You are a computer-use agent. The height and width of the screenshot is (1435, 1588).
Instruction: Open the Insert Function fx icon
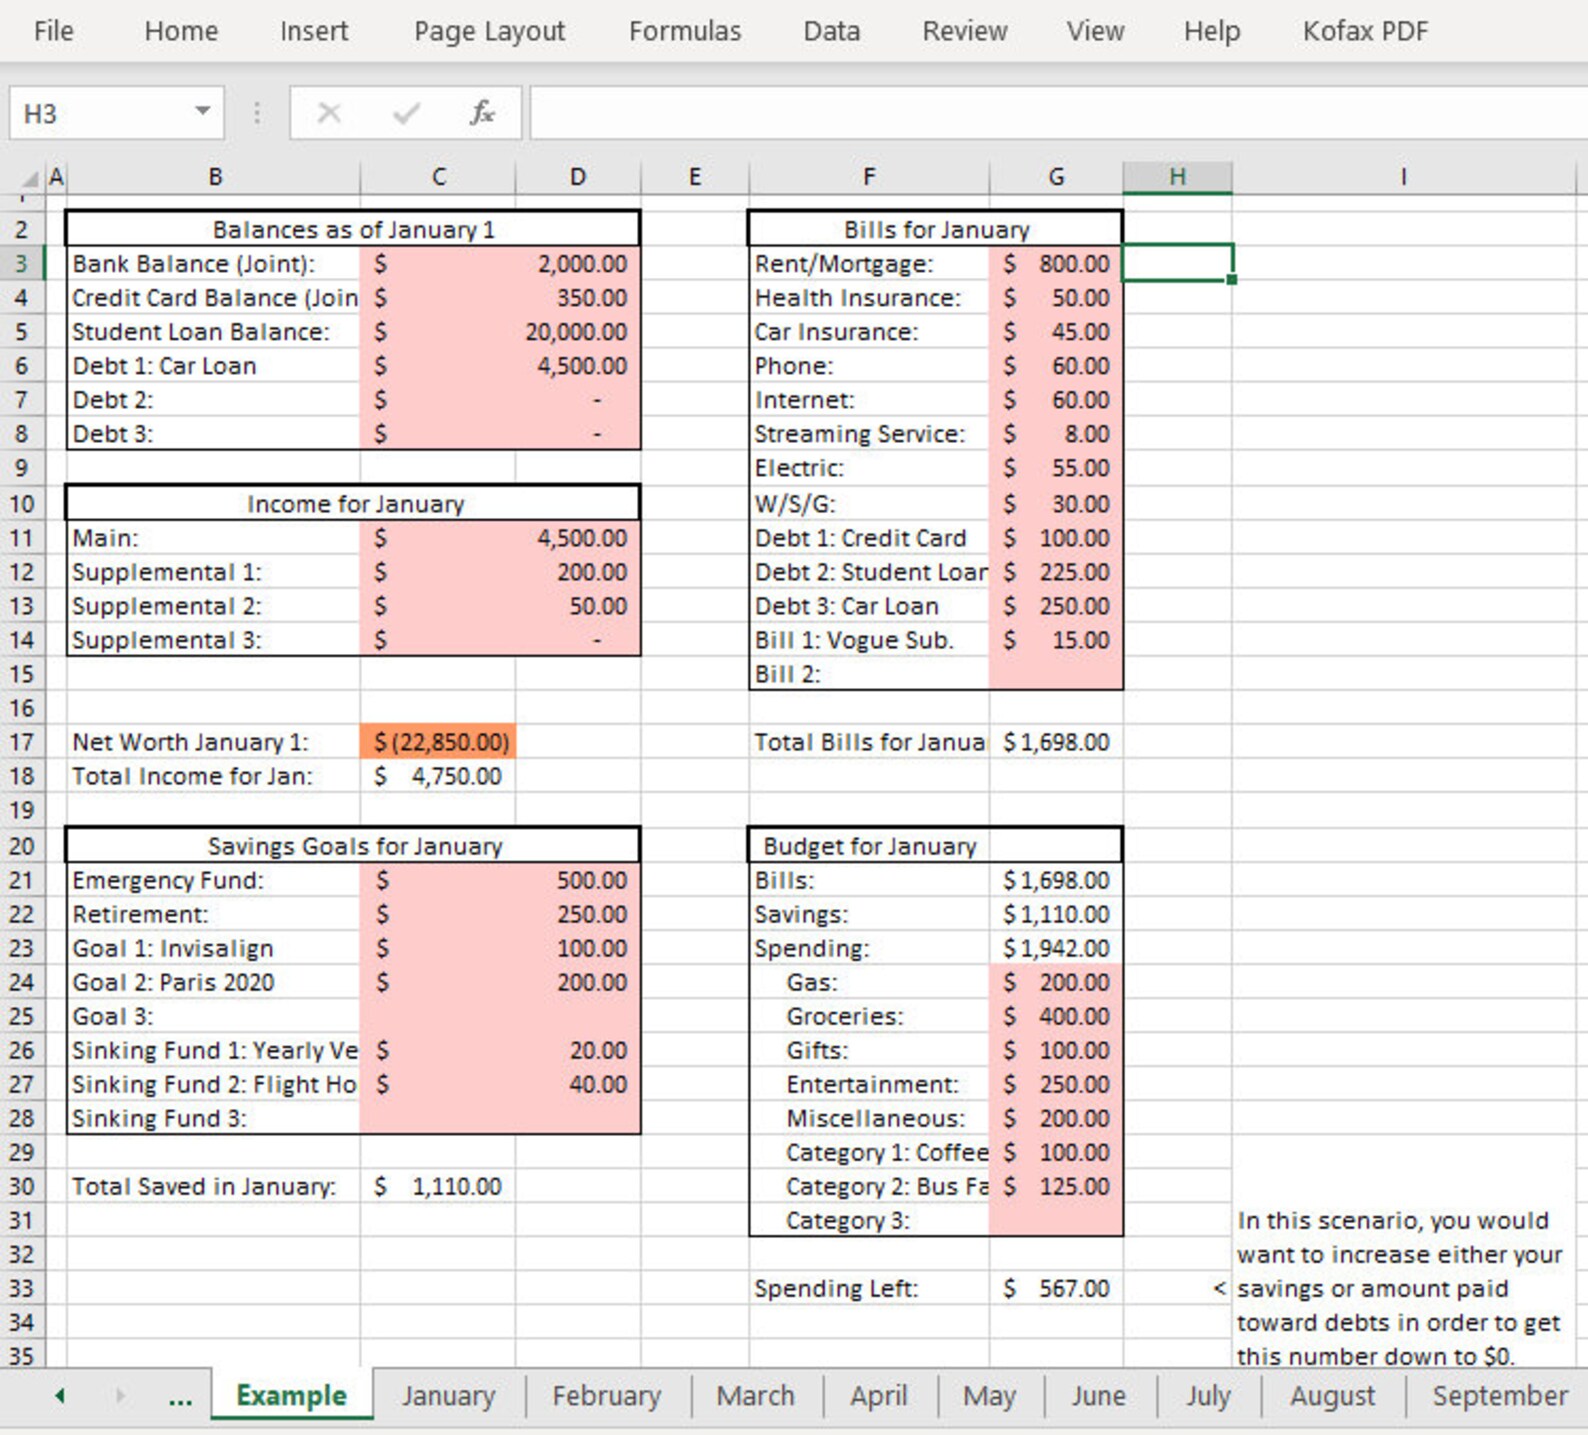point(482,113)
